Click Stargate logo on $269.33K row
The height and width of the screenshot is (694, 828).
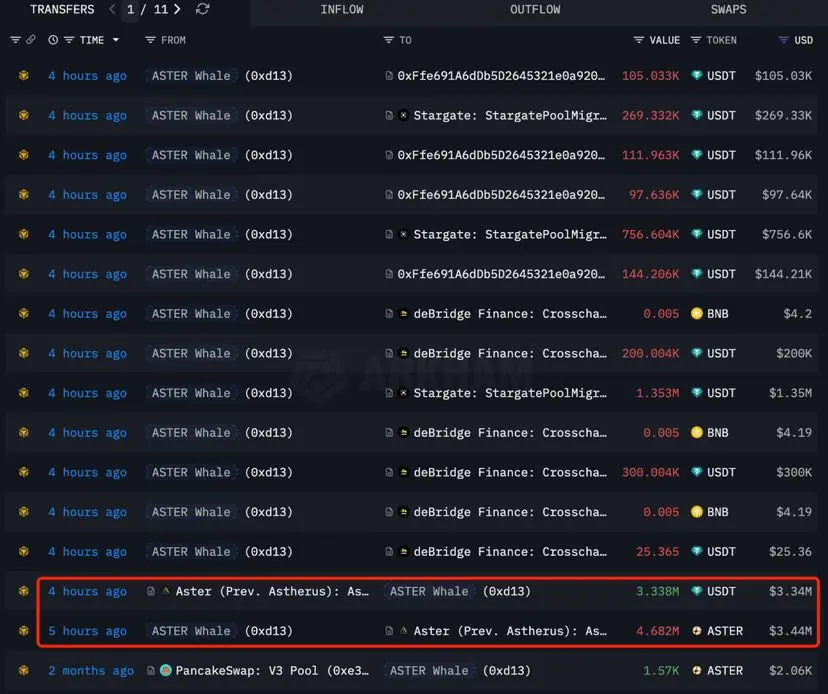[403, 115]
